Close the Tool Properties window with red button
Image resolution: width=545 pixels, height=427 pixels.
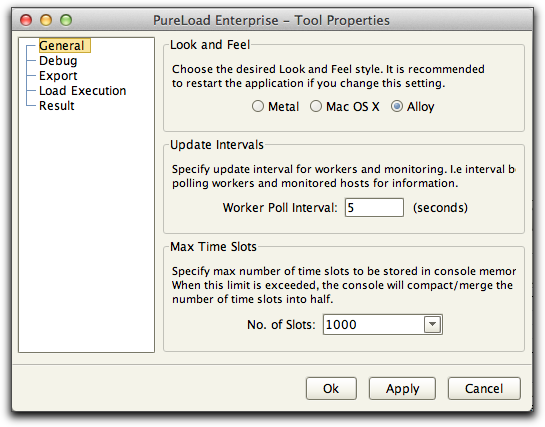pyautogui.click(x=26, y=20)
